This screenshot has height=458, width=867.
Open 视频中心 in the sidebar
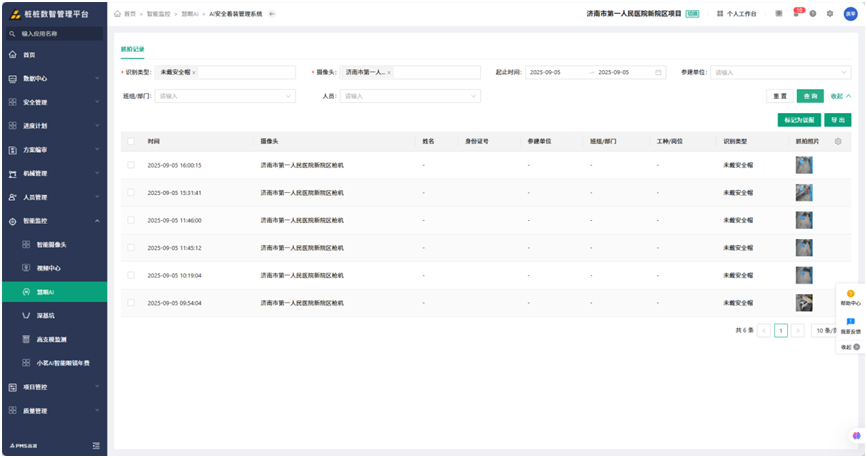pos(48,268)
